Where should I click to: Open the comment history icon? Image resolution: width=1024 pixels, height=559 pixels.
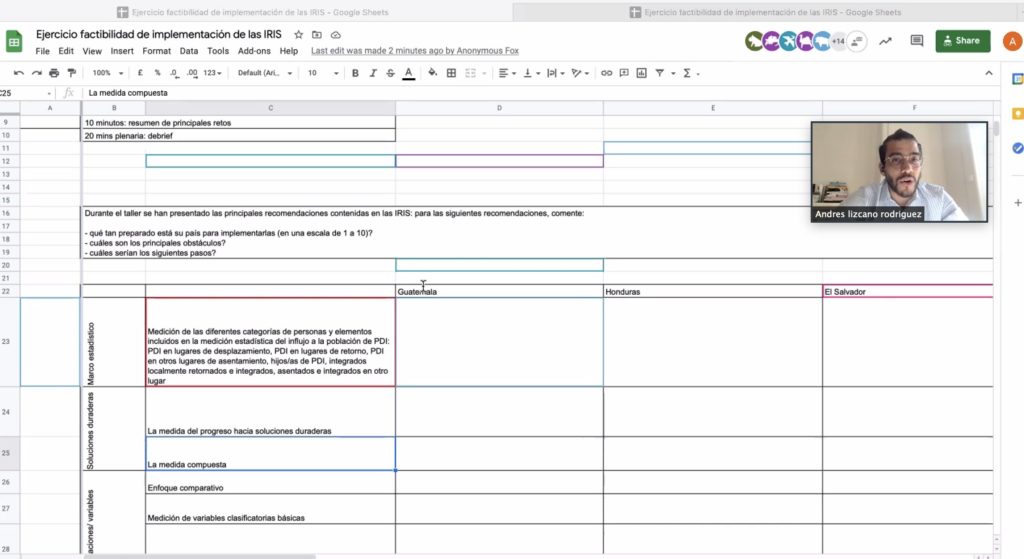point(916,41)
